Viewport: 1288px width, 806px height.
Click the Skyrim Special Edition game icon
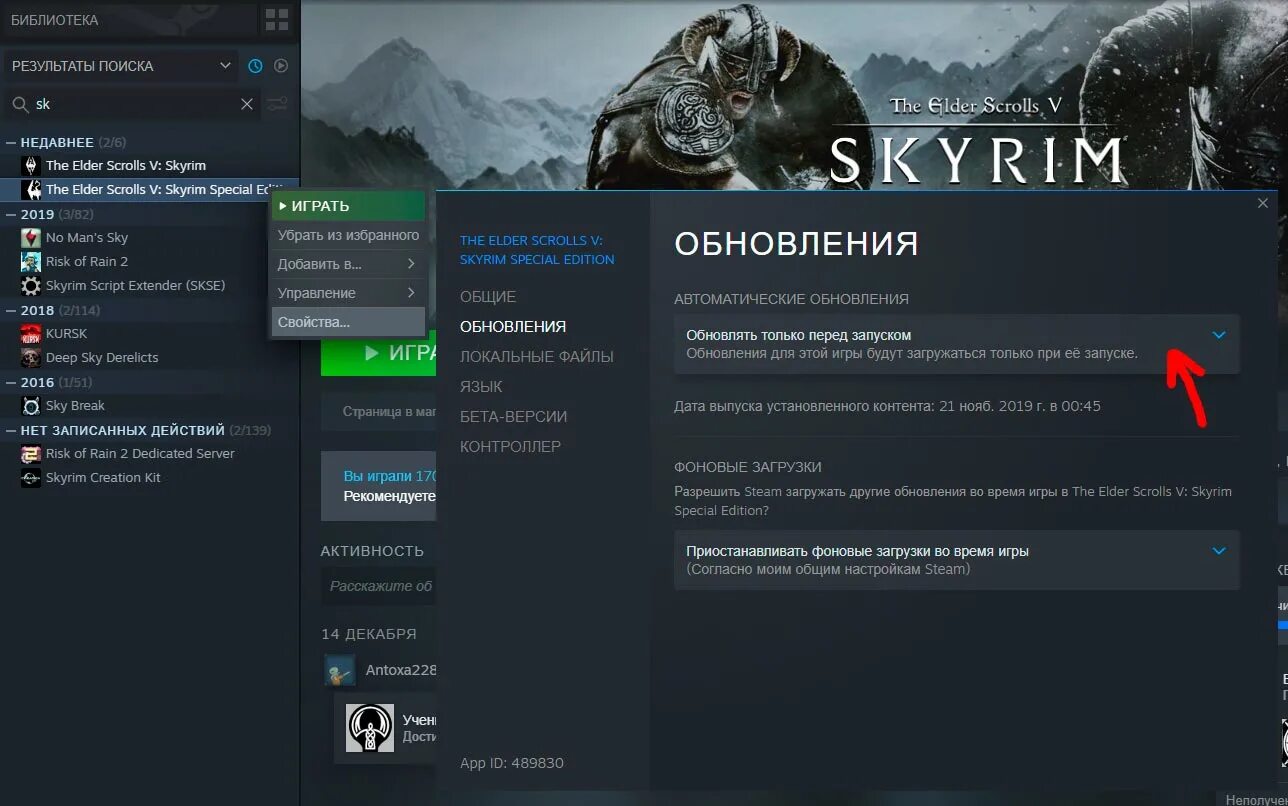(x=31, y=189)
